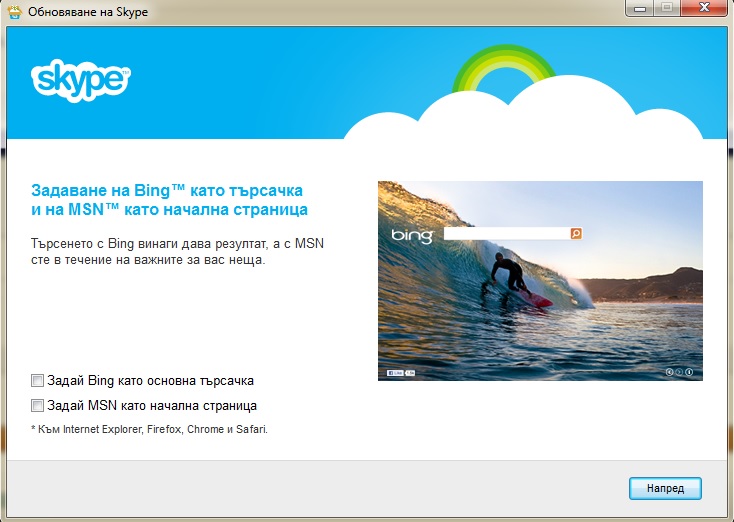Tick 'Задай MSN като начална страница' checkbox
This screenshot has height=522, width=734.
[37, 405]
